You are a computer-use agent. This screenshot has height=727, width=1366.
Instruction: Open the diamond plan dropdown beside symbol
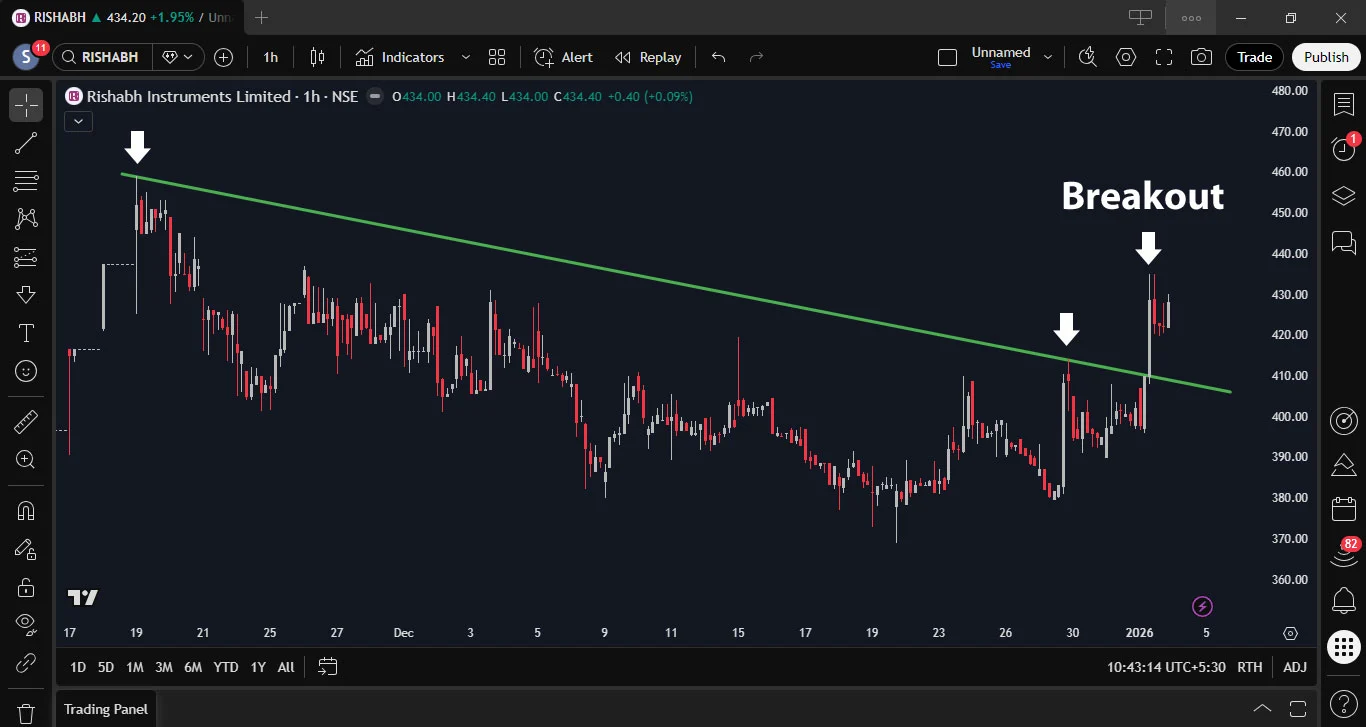tap(178, 57)
